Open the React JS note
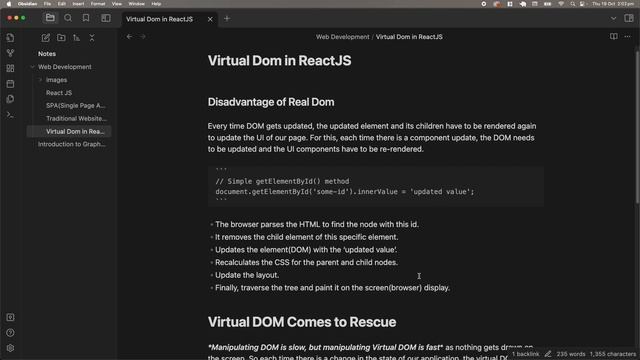The width and height of the screenshot is (640, 360). click(x=59, y=93)
